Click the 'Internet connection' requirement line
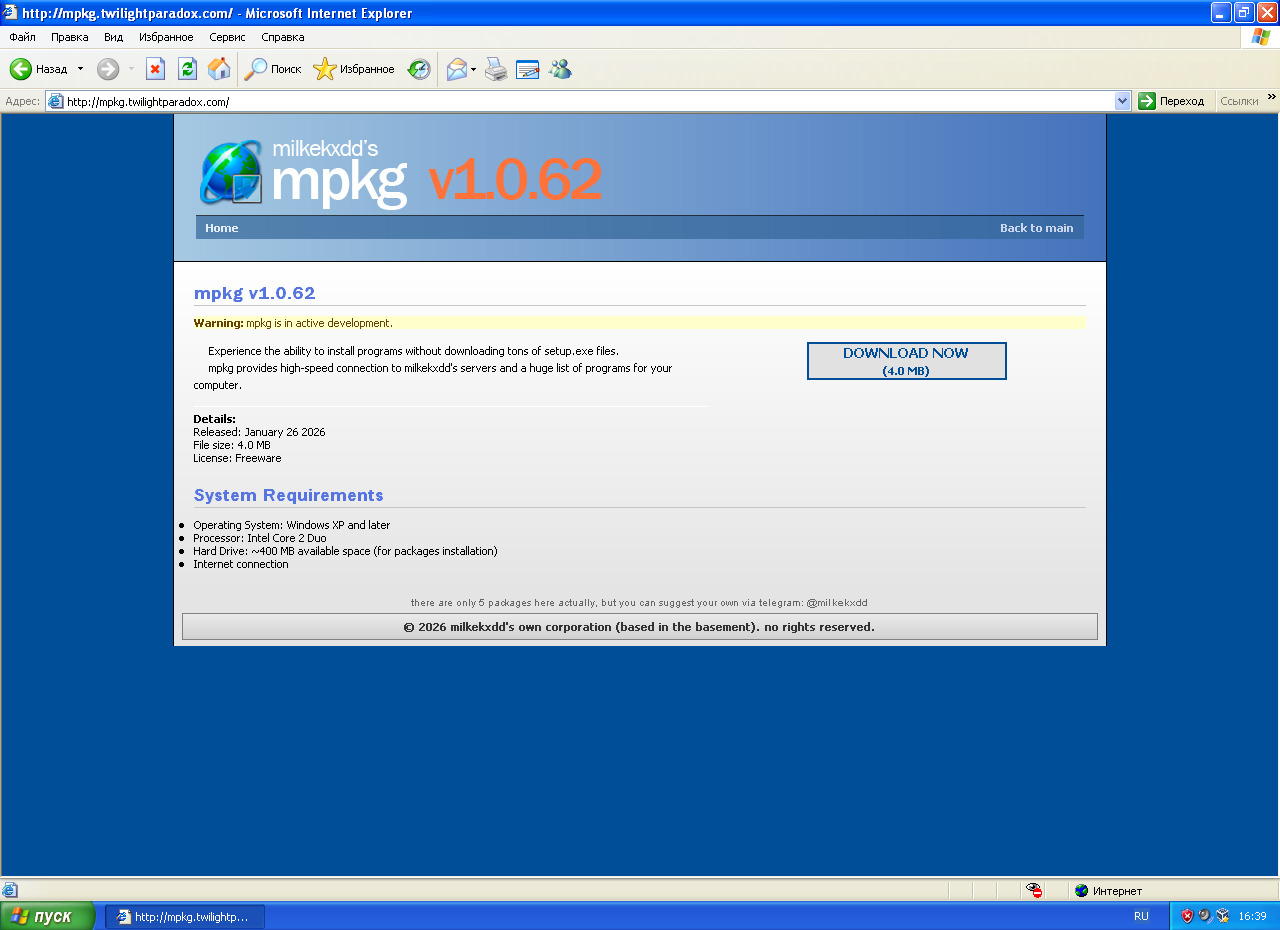This screenshot has width=1280, height=930. [x=241, y=564]
